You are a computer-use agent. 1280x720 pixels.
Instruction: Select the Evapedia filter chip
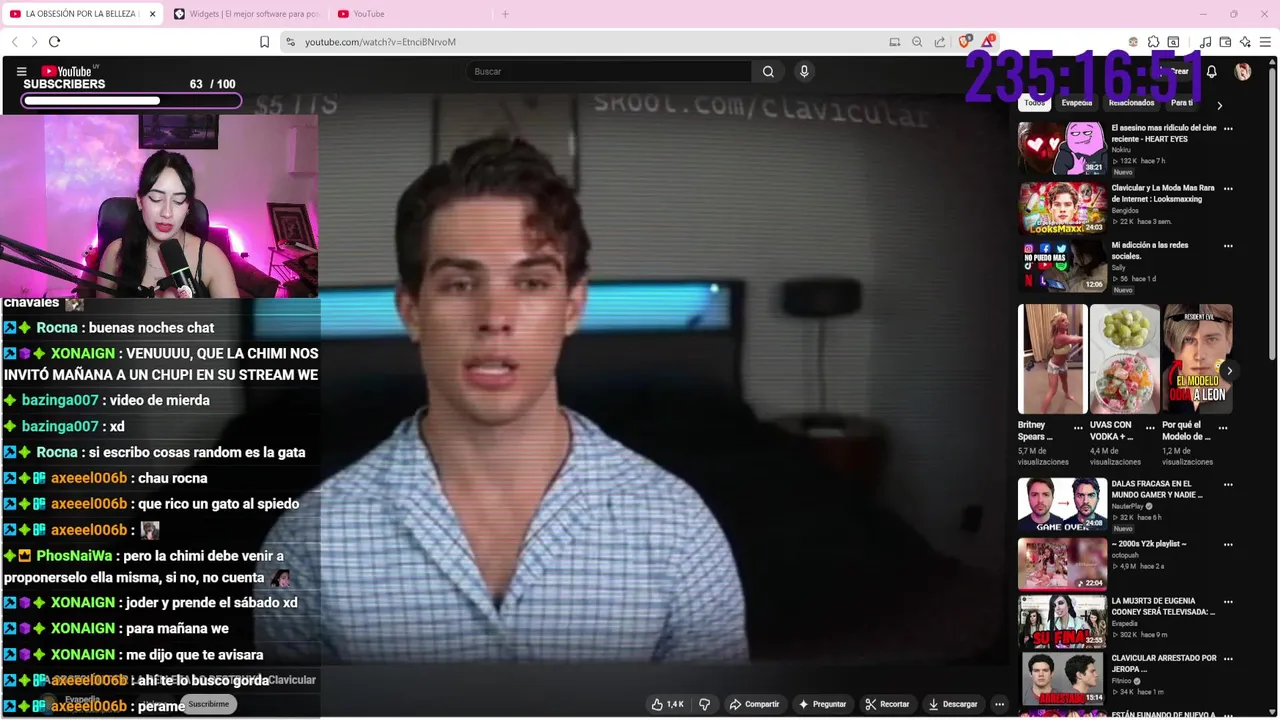1077,103
